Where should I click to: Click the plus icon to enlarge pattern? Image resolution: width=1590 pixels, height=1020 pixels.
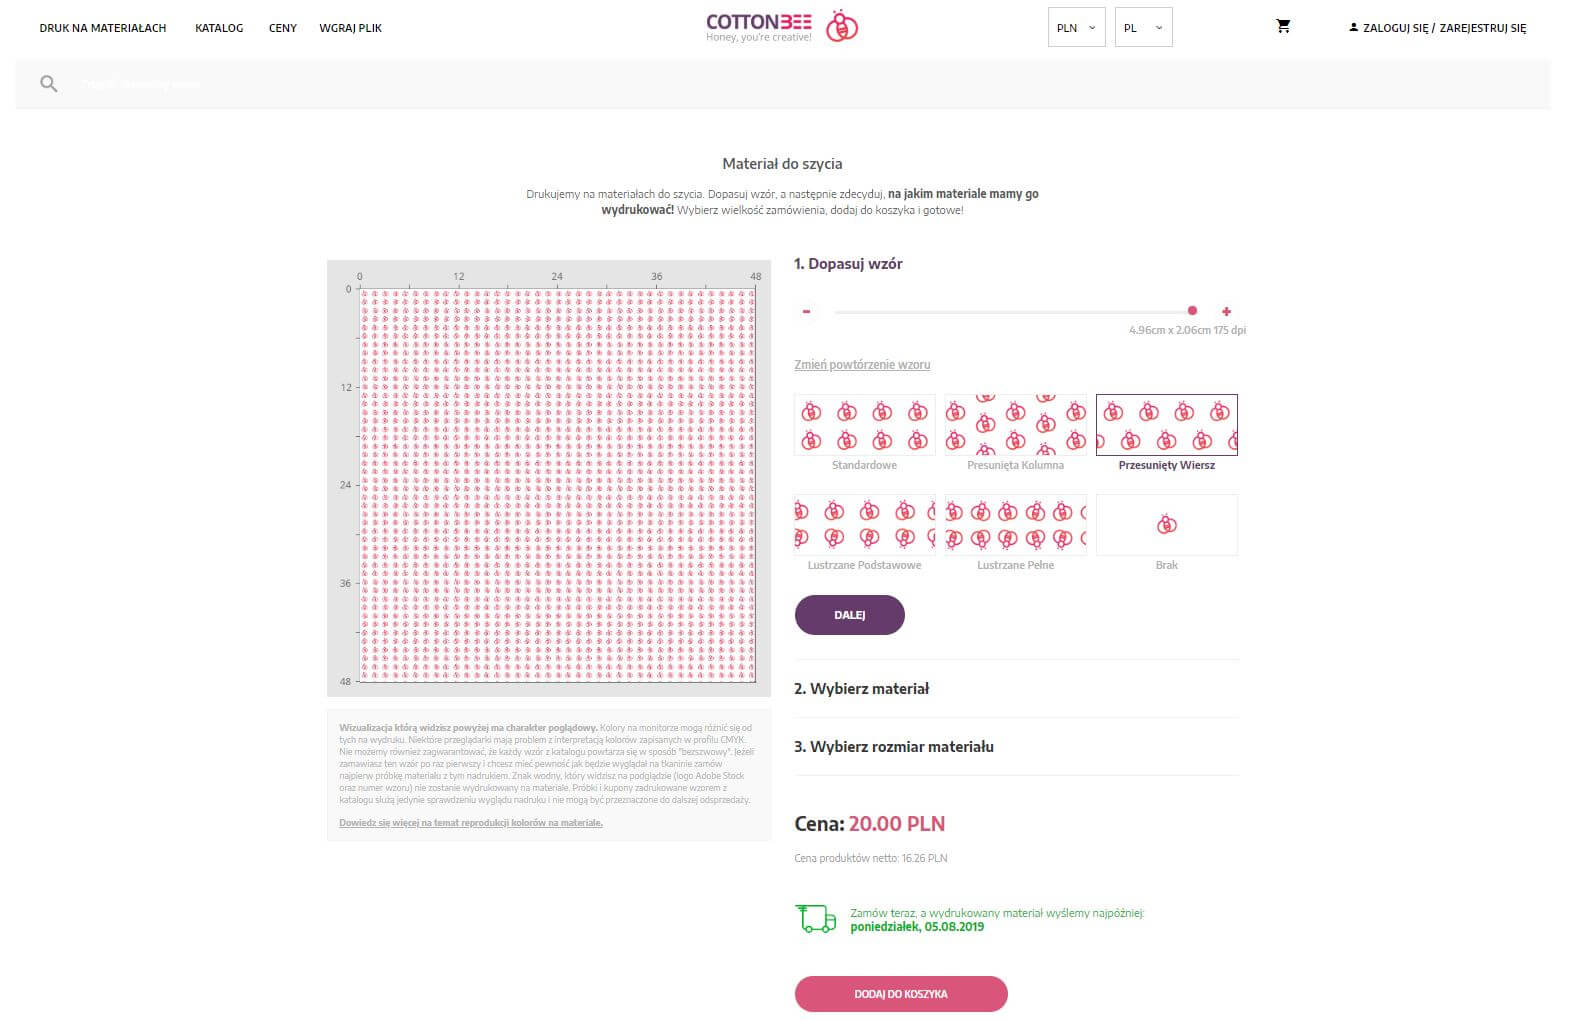click(x=1226, y=312)
